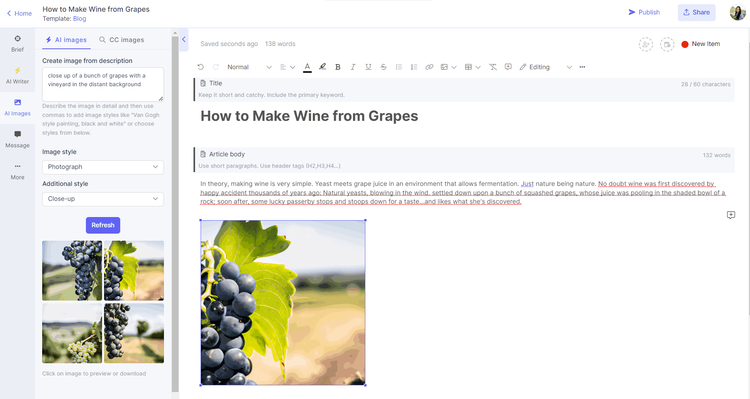The width and height of the screenshot is (750, 399).
Task: Switch to the CC images tab
Action: [x=121, y=40]
